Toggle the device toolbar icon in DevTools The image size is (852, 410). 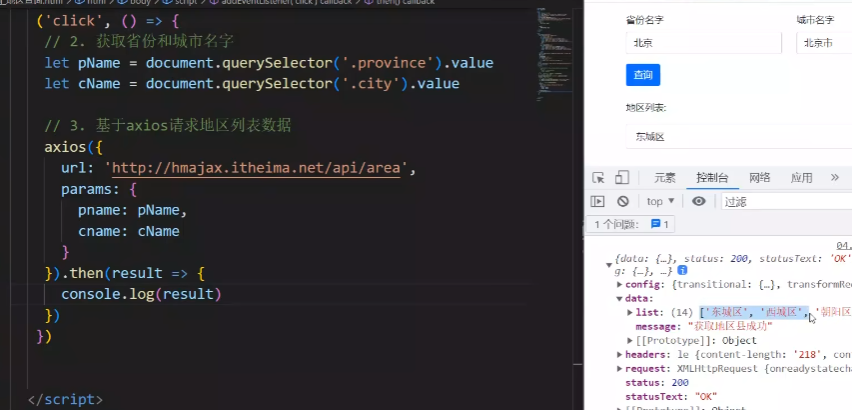click(622, 178)
